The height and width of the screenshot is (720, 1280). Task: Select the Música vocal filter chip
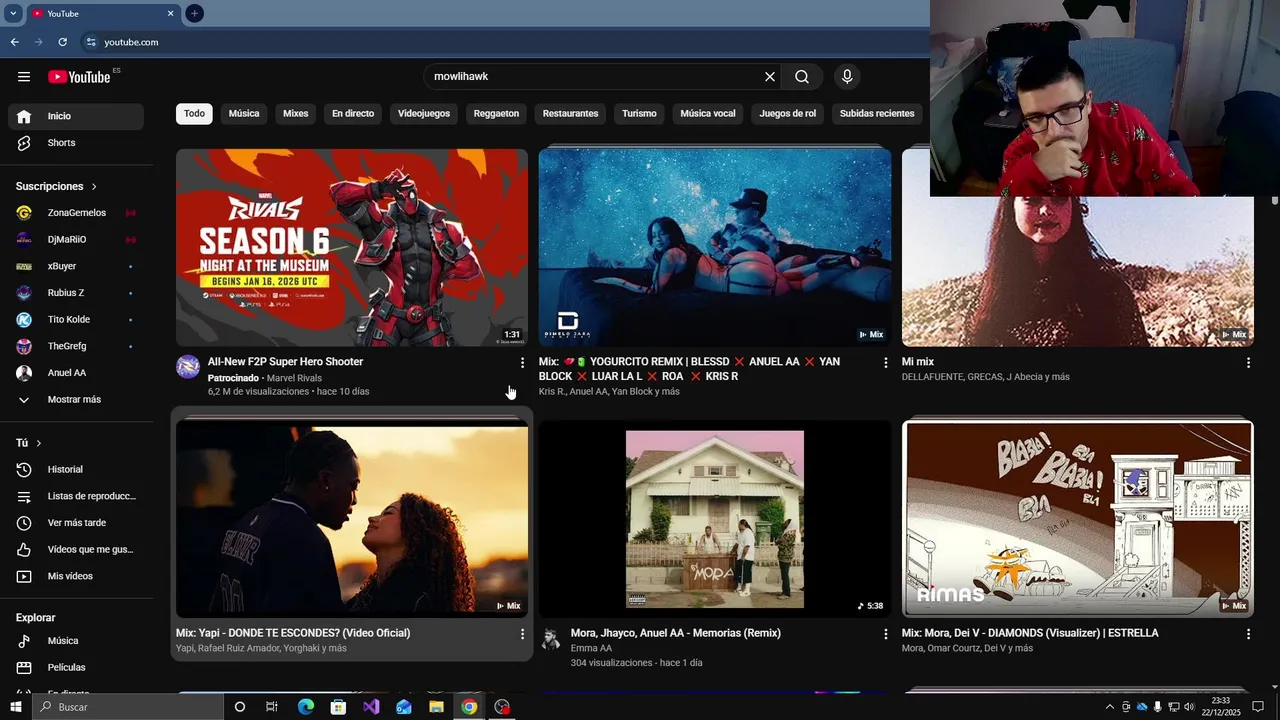point(708,113)
